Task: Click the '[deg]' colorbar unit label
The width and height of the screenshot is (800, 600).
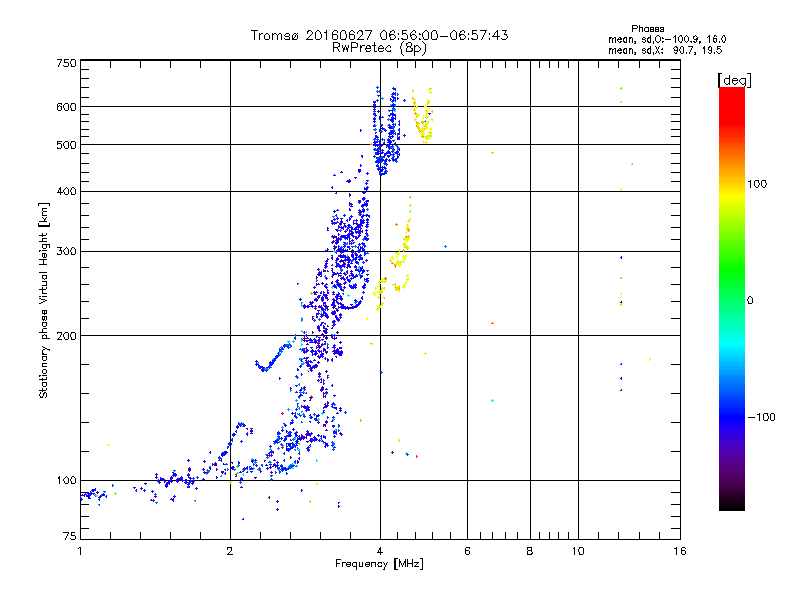Action: (734, 80)
